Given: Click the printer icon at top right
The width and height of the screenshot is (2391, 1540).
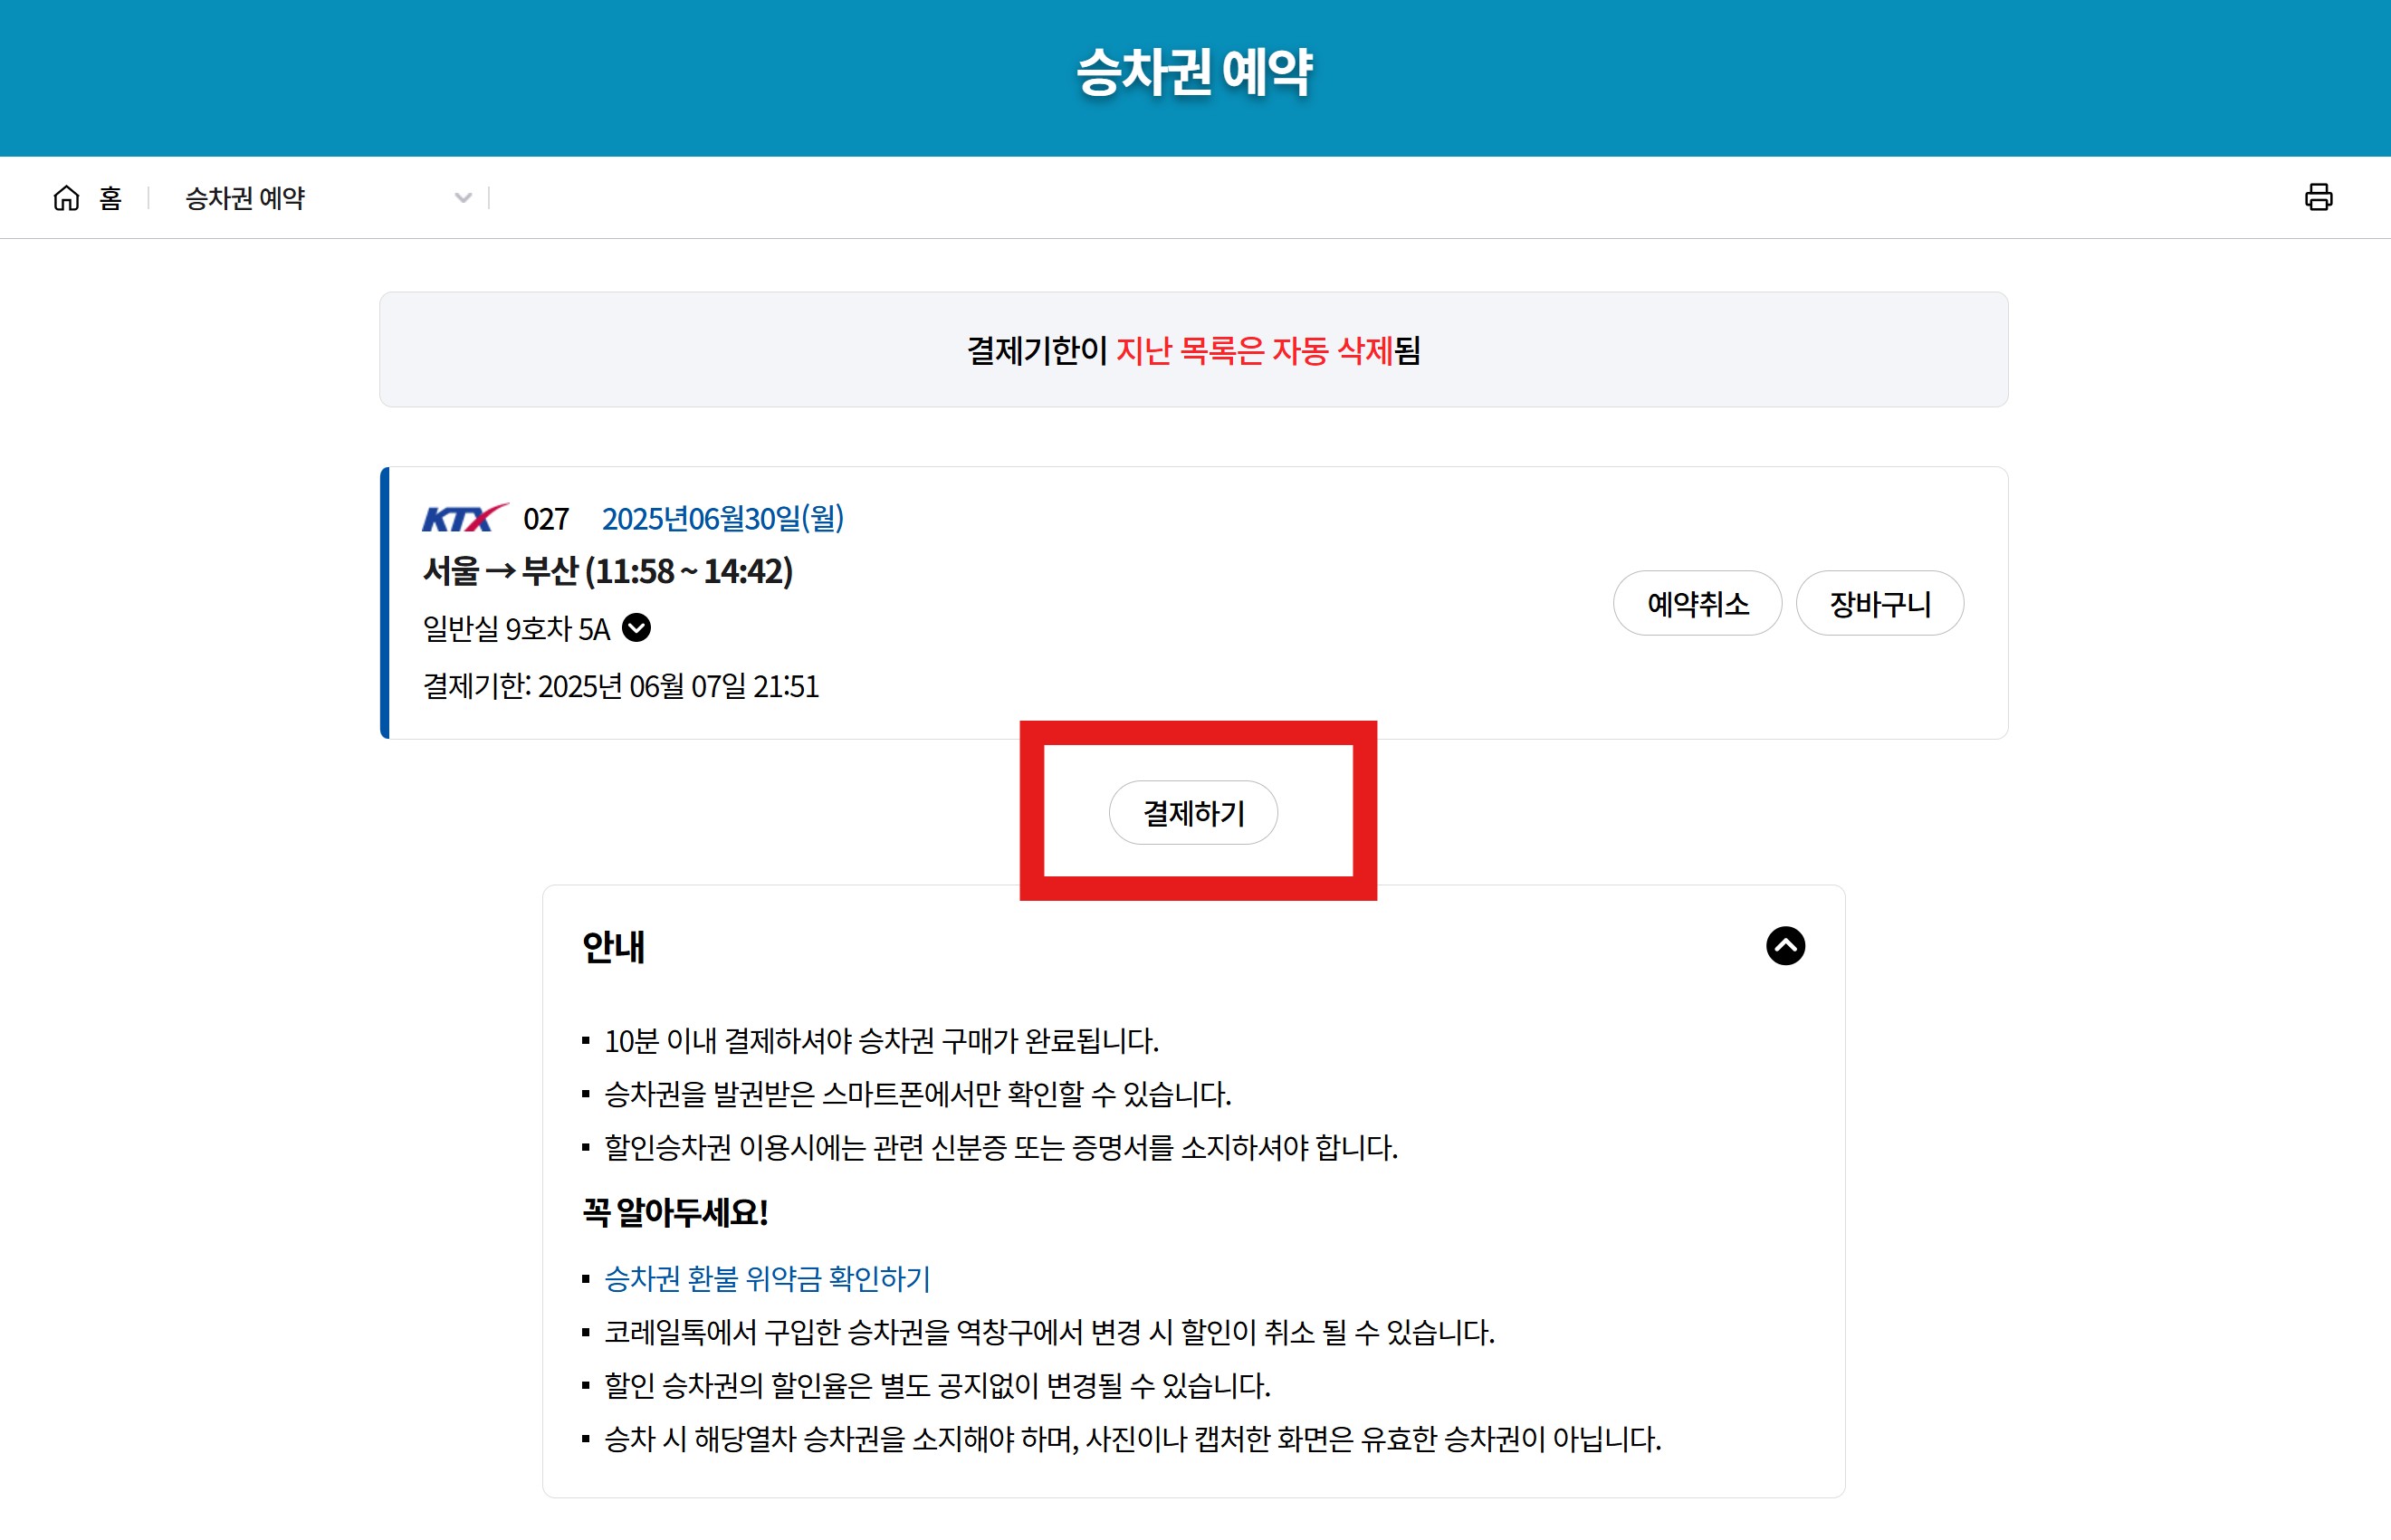Looking at the screenshot, I should [x=2318, y=197].
